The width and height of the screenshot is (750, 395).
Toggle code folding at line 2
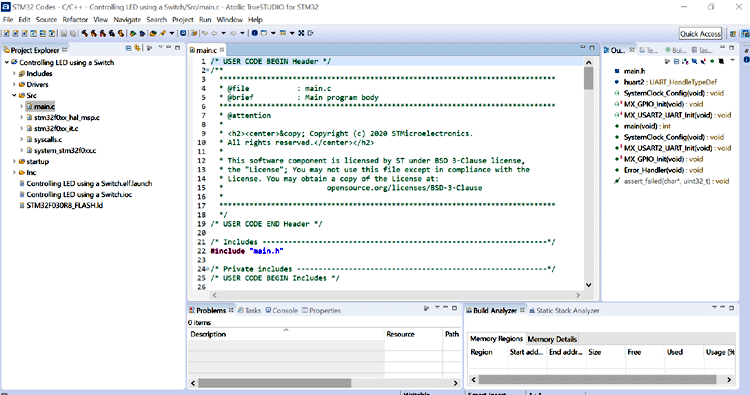point(207,70)
